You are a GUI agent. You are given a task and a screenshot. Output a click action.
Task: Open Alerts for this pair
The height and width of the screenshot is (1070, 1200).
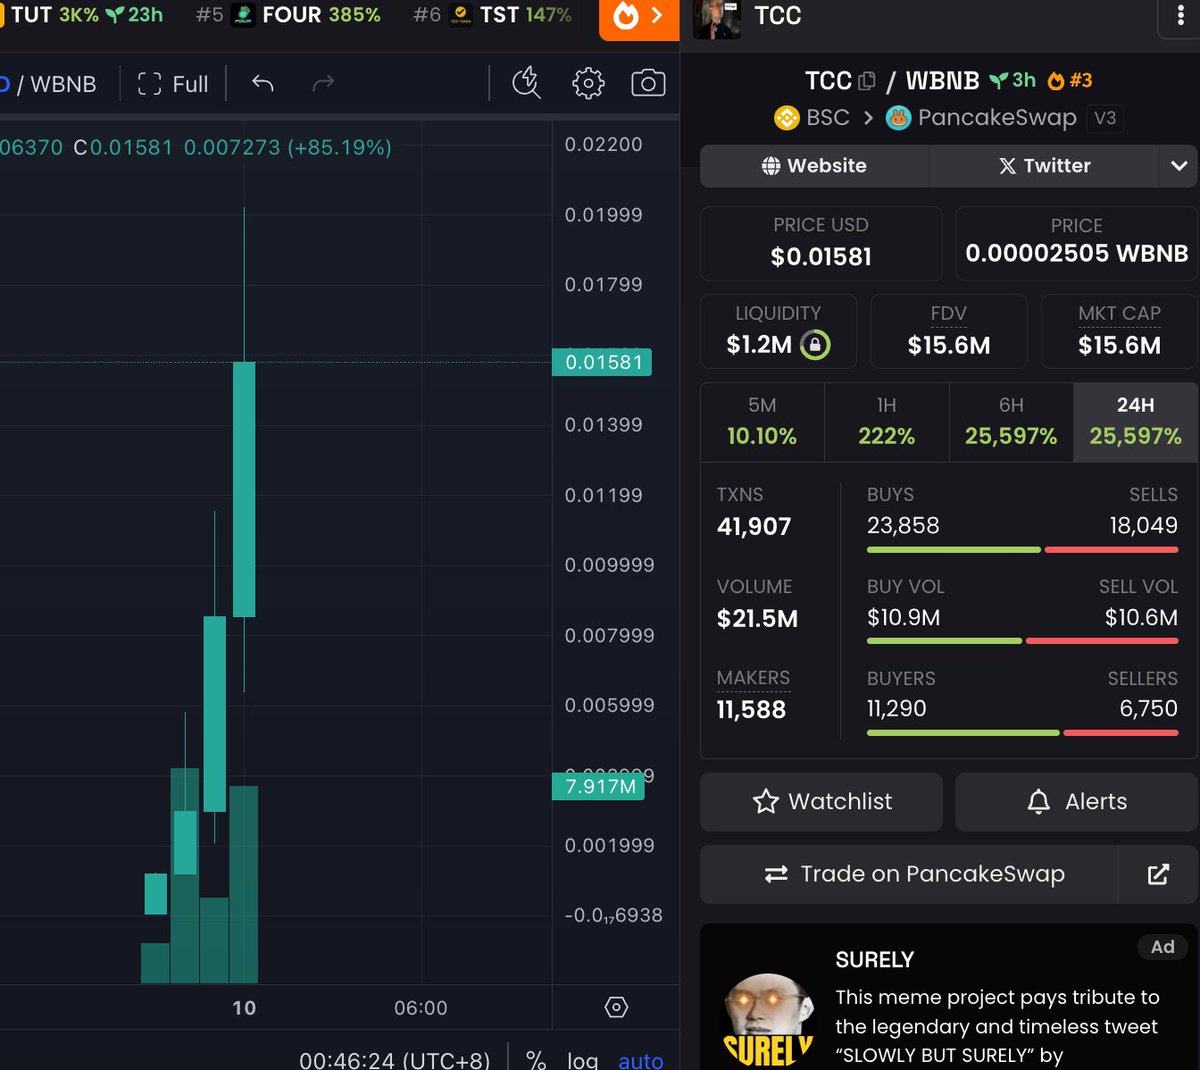(1076, 802)
